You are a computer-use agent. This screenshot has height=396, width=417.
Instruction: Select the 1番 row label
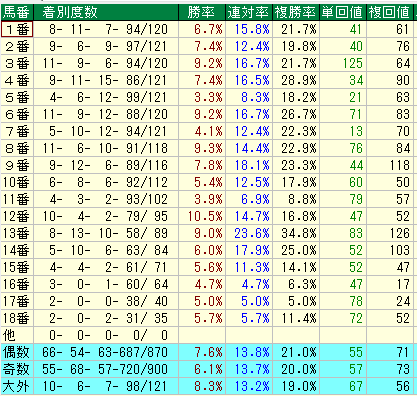[x=17, y=29]
